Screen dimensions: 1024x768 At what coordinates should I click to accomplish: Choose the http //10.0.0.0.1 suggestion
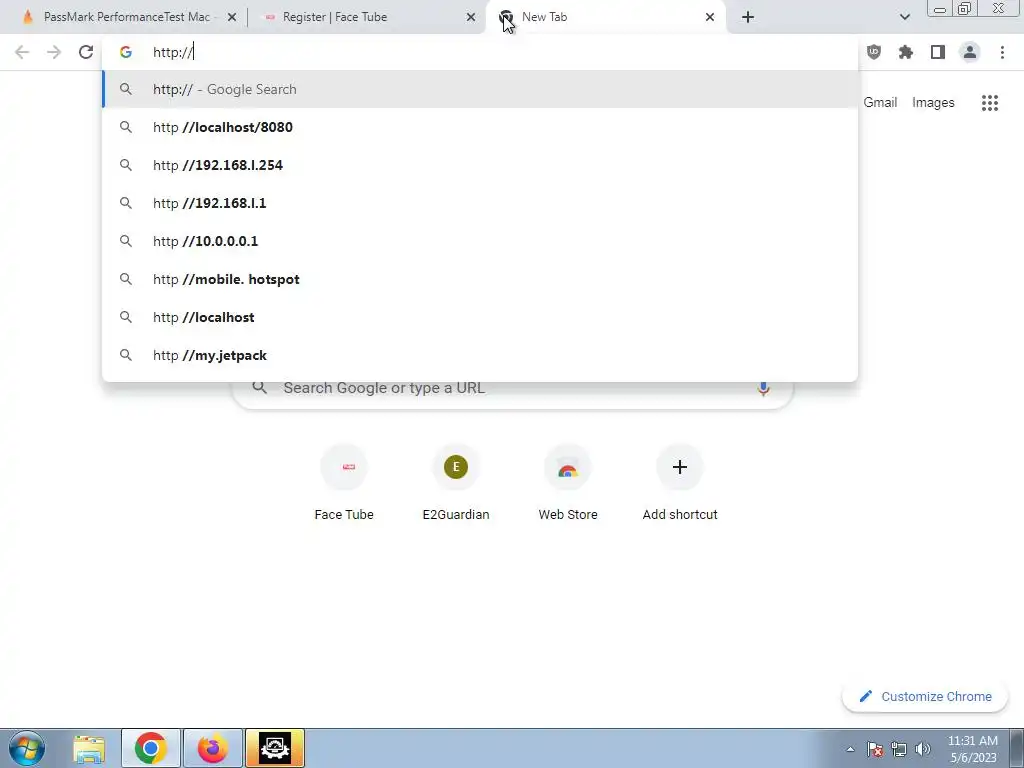480,241
